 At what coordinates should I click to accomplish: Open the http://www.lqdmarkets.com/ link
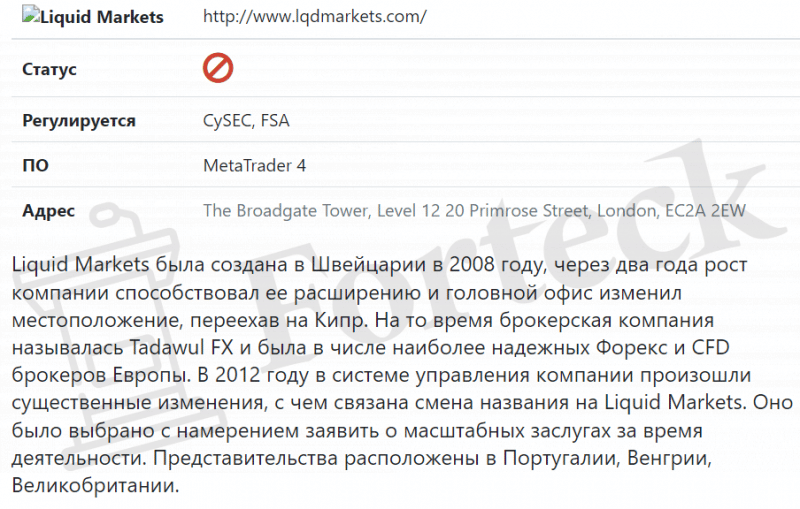(x=314, y=17)
